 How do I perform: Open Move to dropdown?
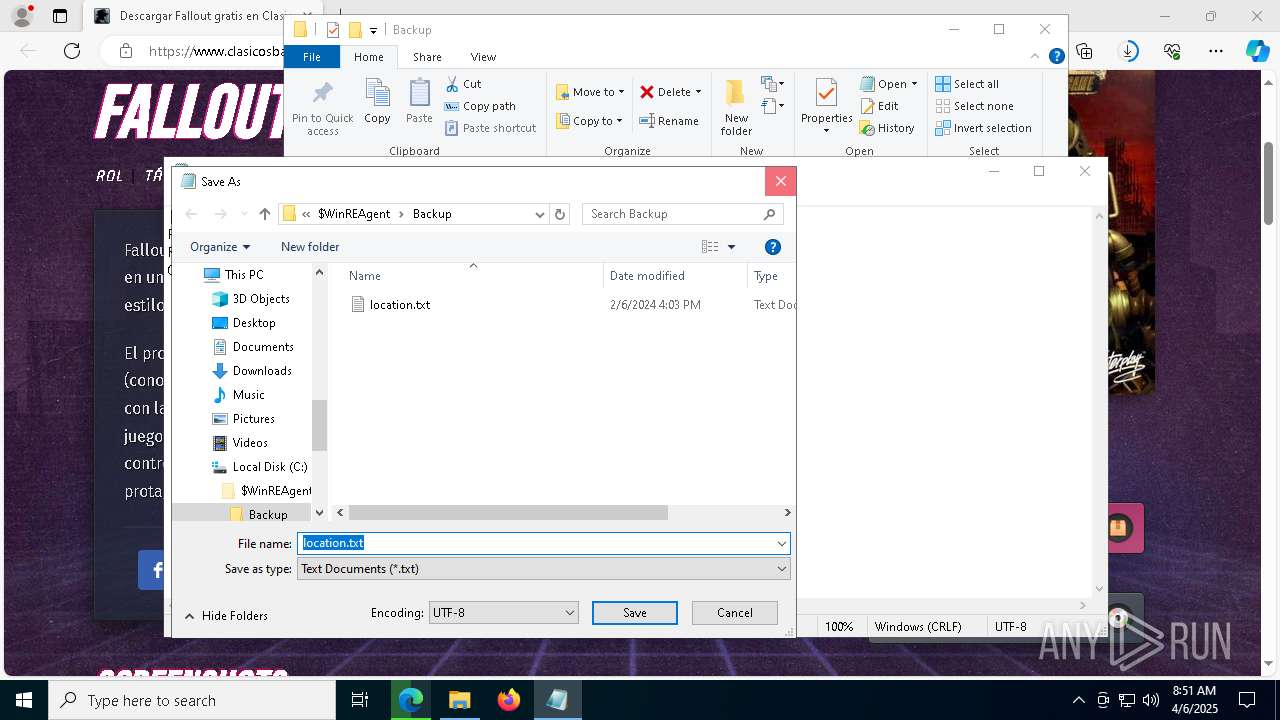(590, 92)
